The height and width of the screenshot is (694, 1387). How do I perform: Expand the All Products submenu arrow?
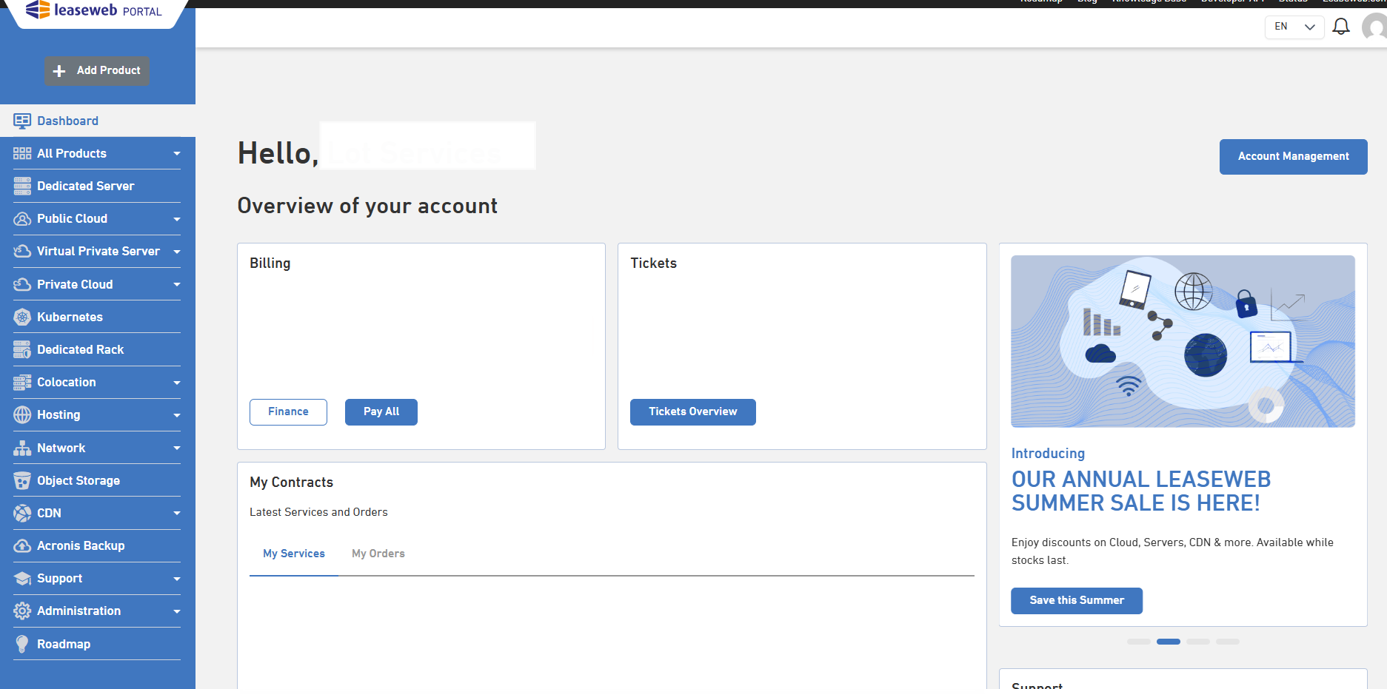tap(177, 154)
